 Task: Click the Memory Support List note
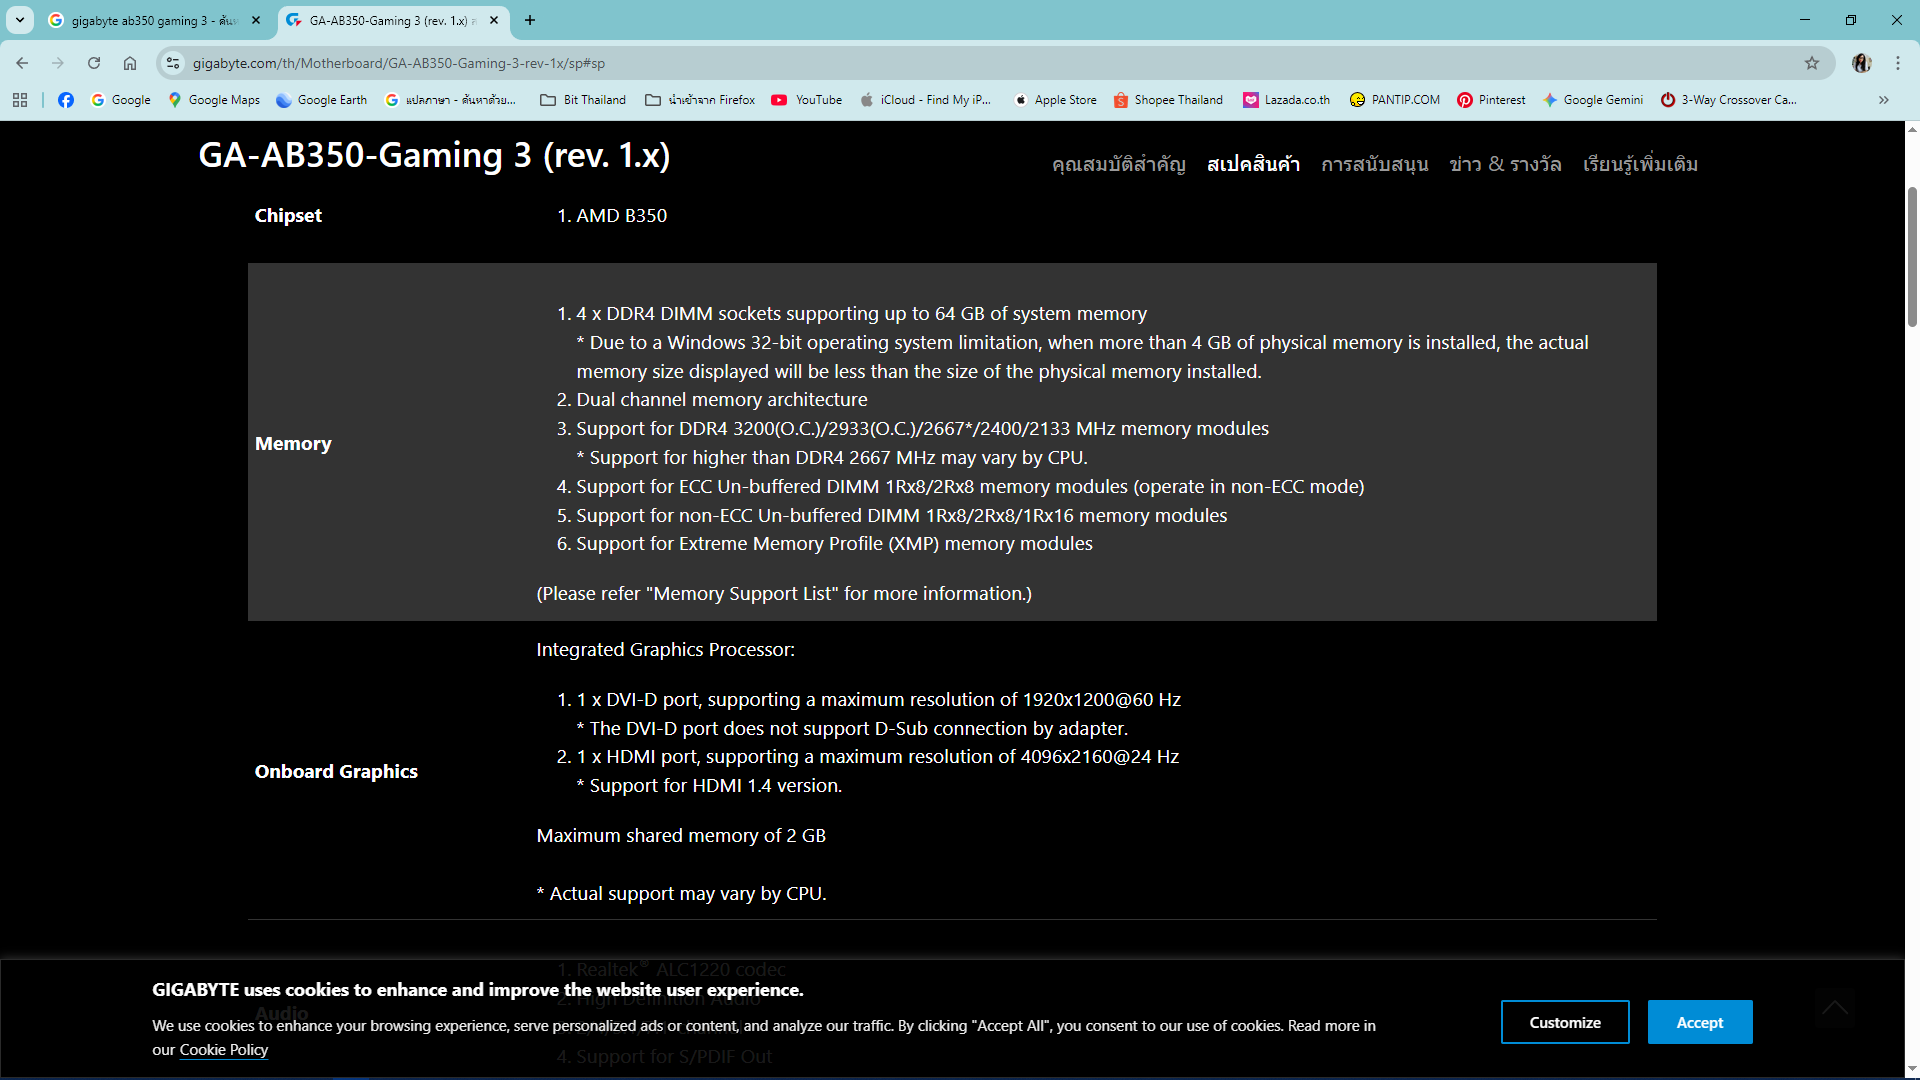click(x=784, y=593)
